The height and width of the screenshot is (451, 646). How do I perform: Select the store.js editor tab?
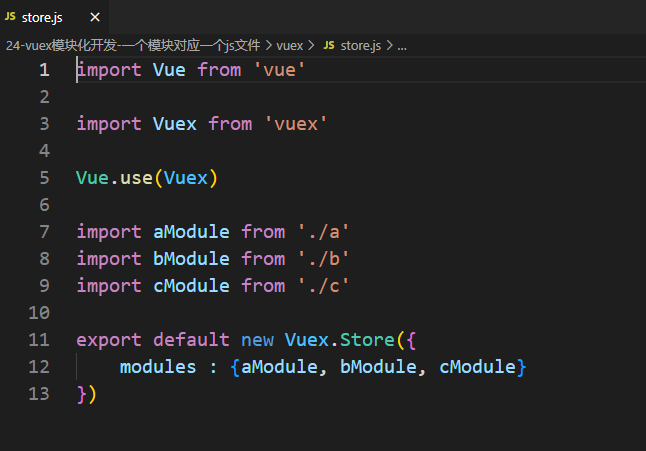coord(54,17)
